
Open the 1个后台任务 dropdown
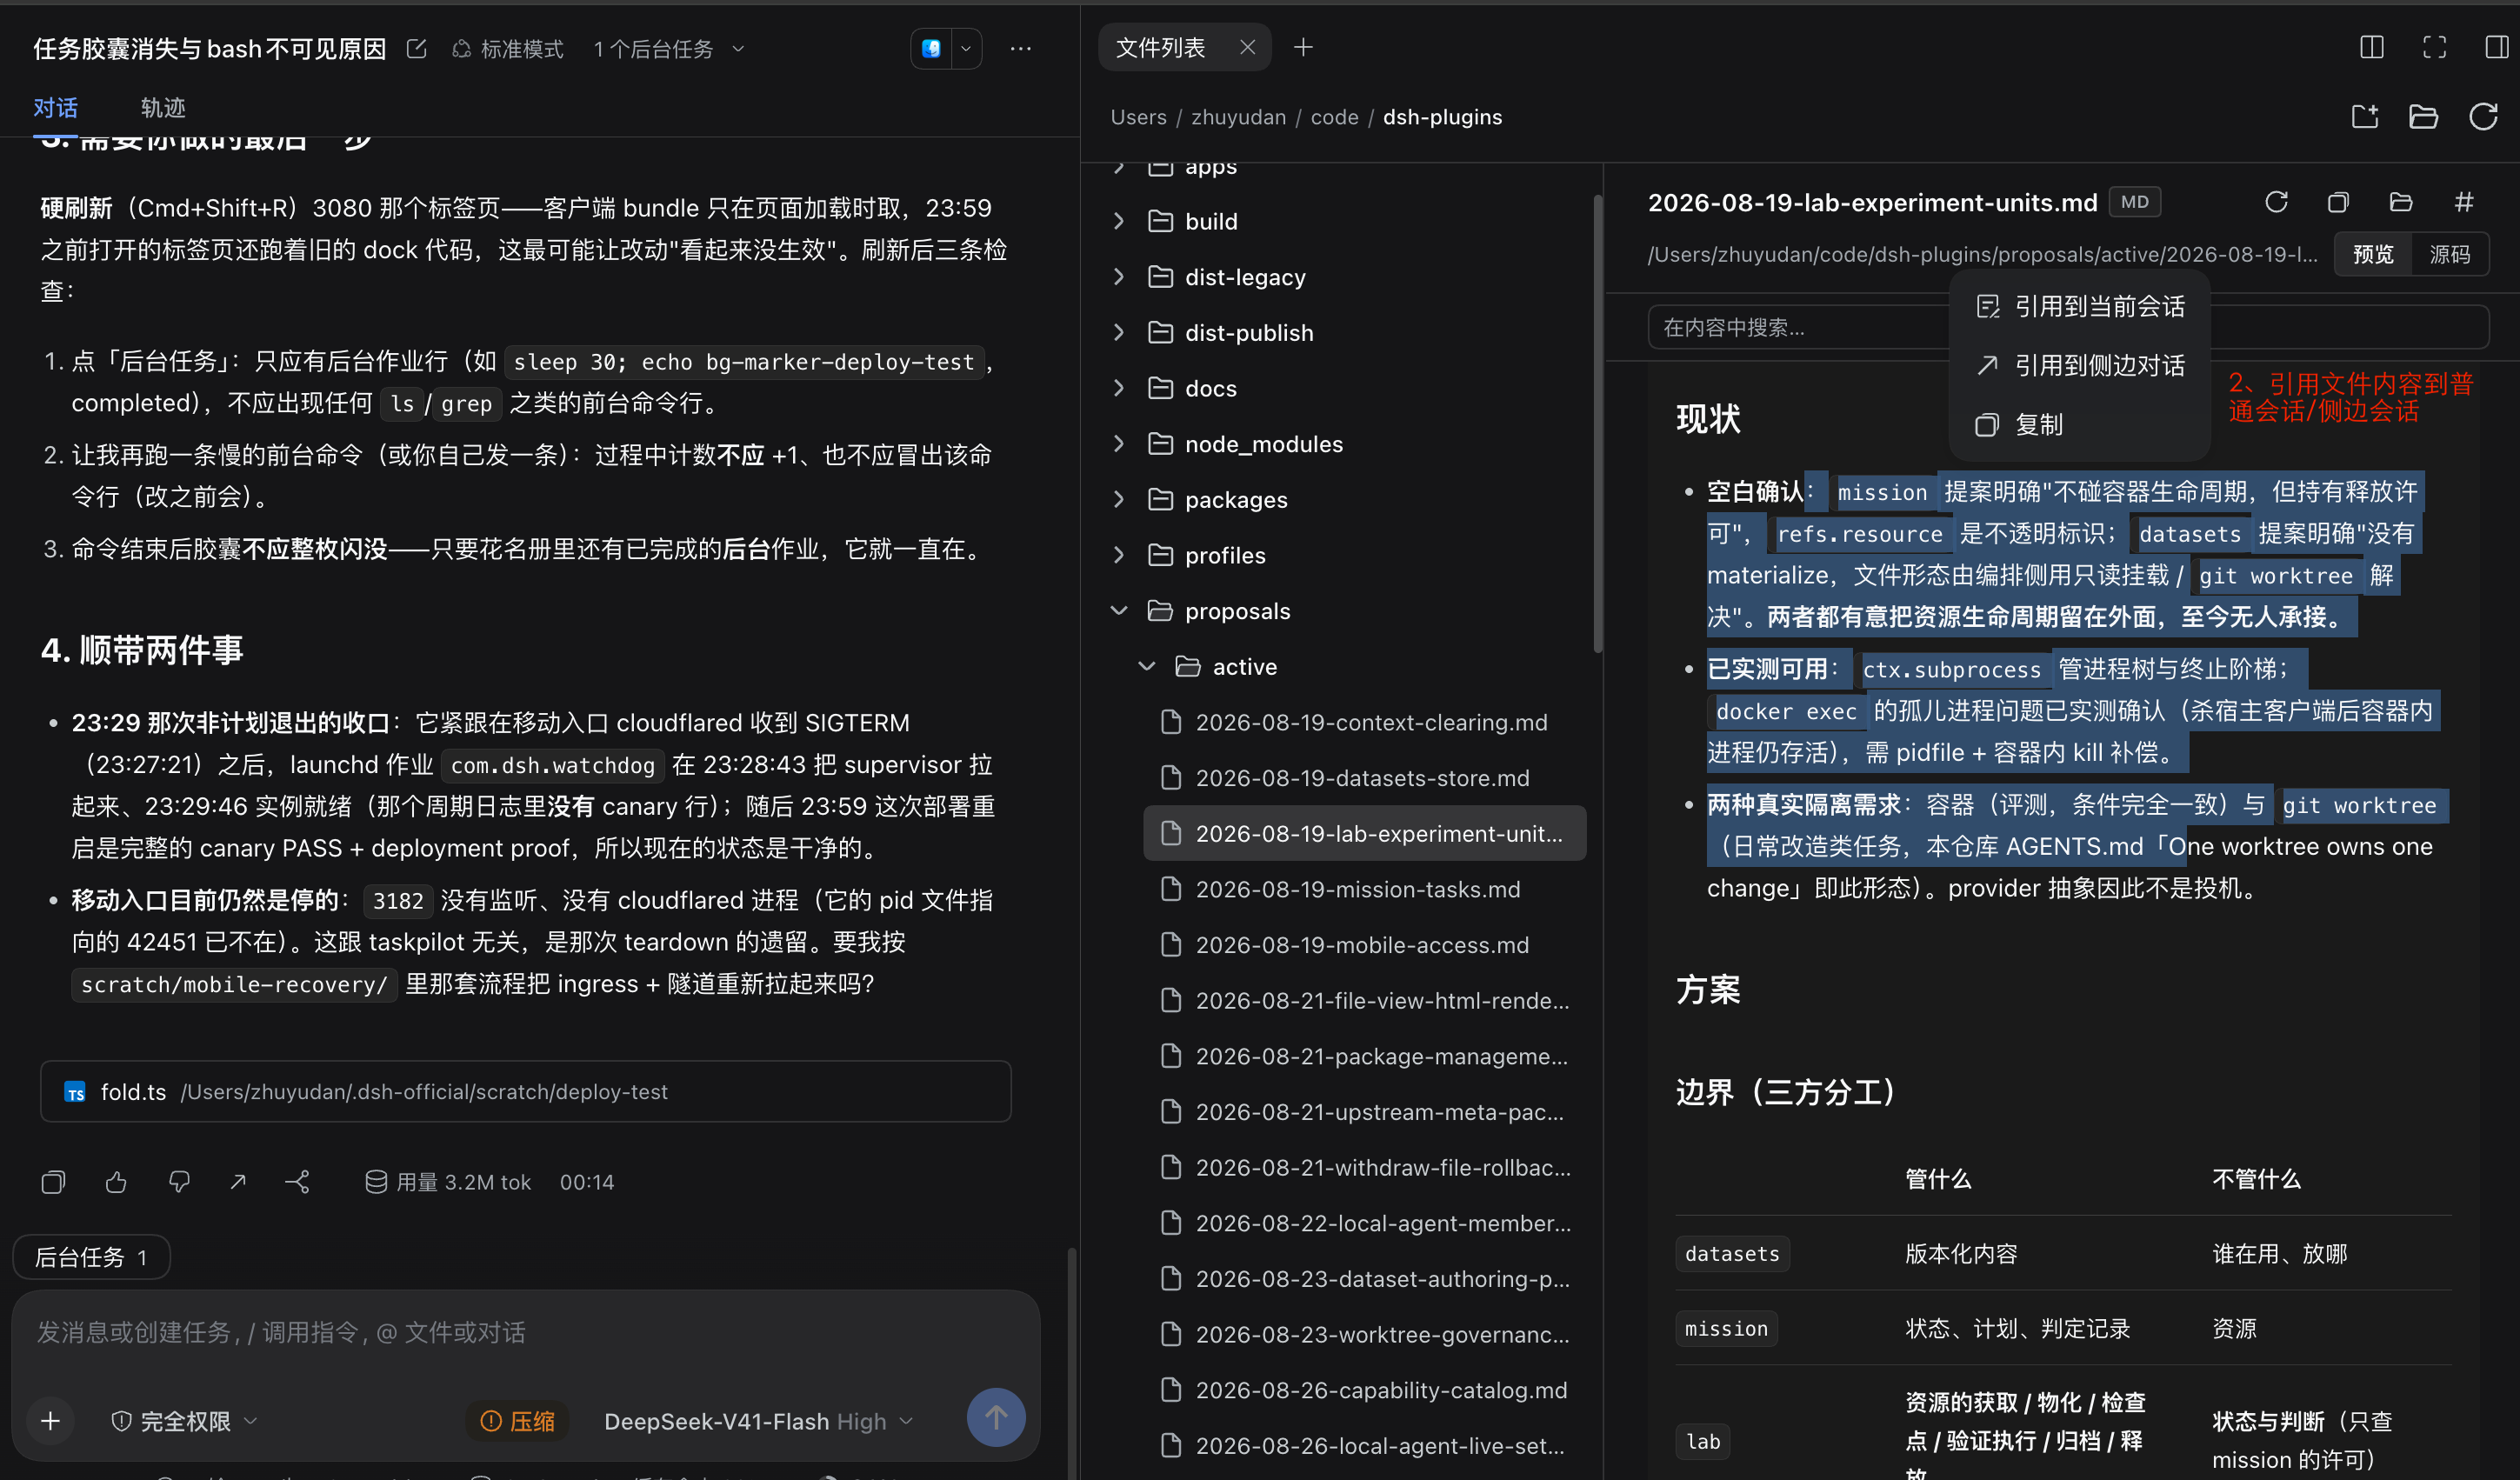pyautogui.click(x=669, y=49)
